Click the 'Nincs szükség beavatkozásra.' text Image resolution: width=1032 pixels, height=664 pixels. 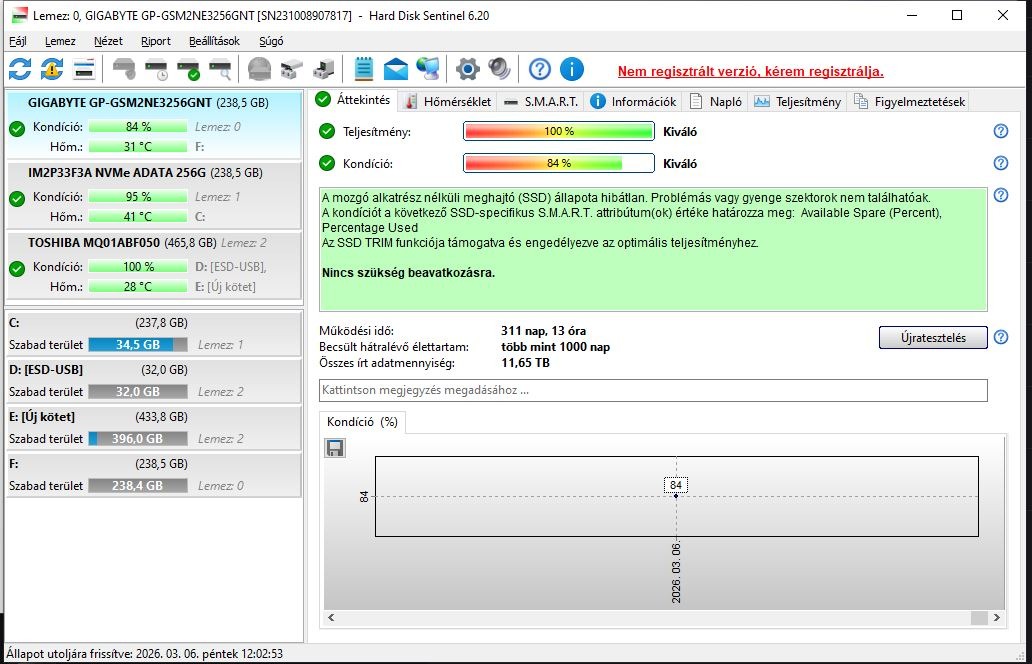click(x=408, y=272)
